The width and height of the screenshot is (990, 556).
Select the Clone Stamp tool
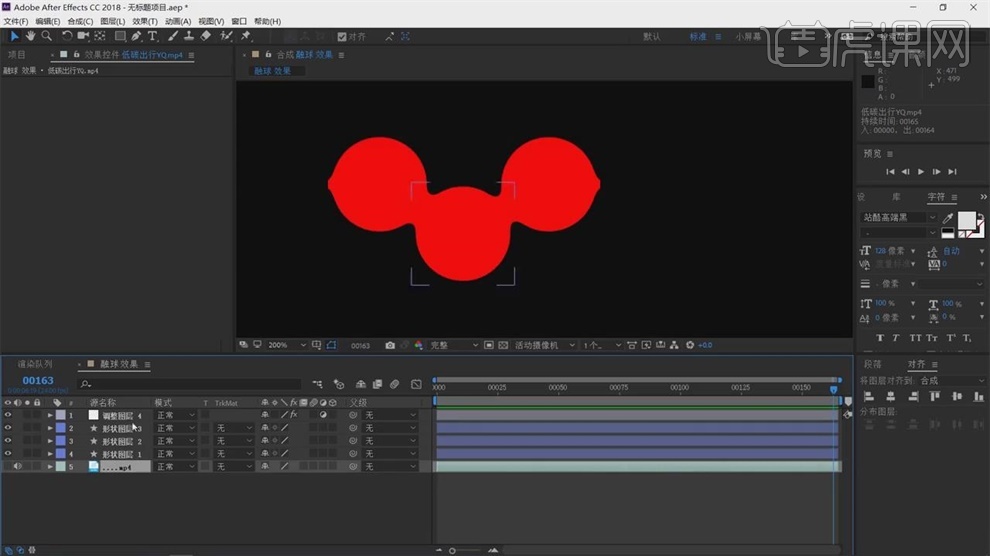point(189,36)
